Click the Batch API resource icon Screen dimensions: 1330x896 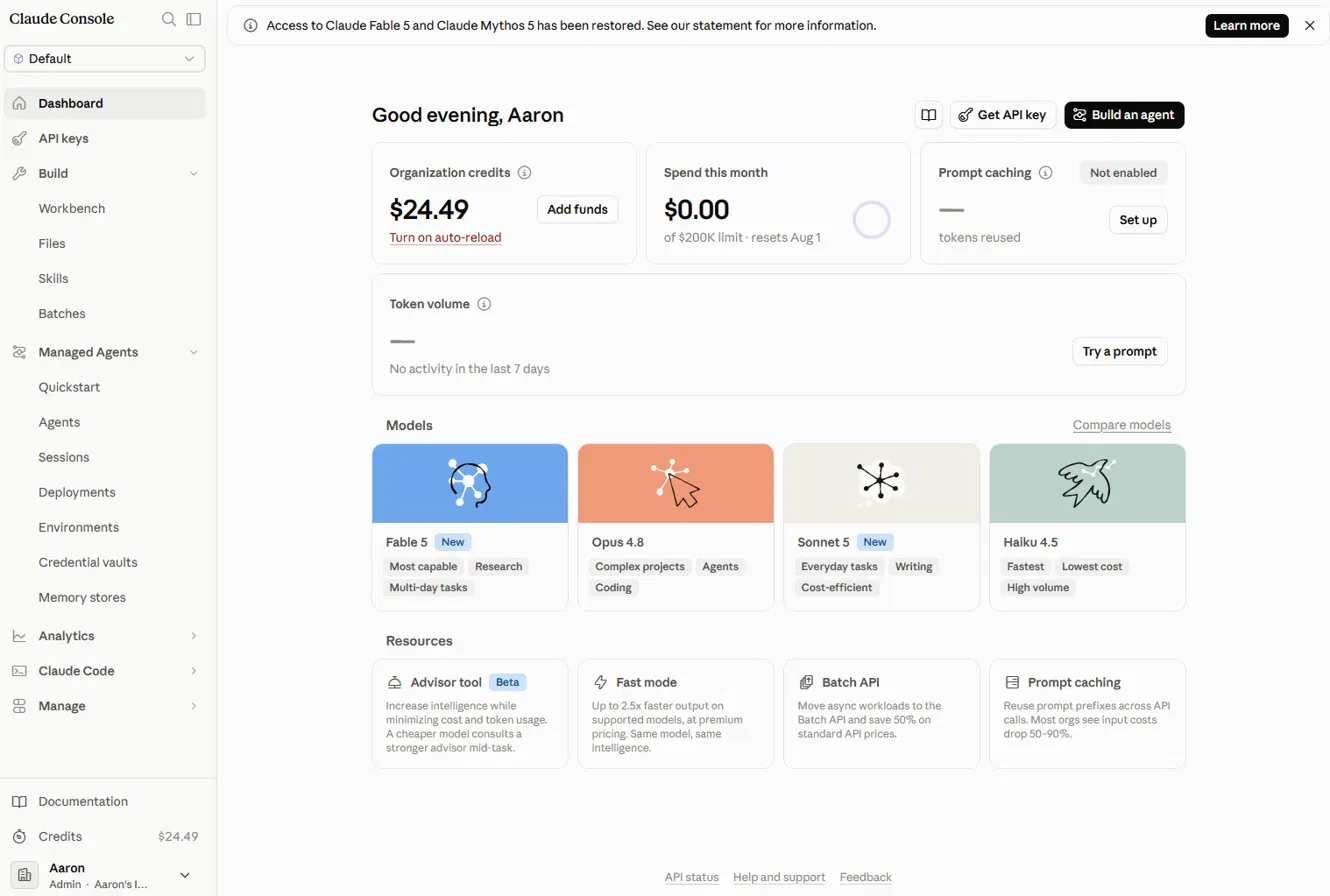click(807, 682)
